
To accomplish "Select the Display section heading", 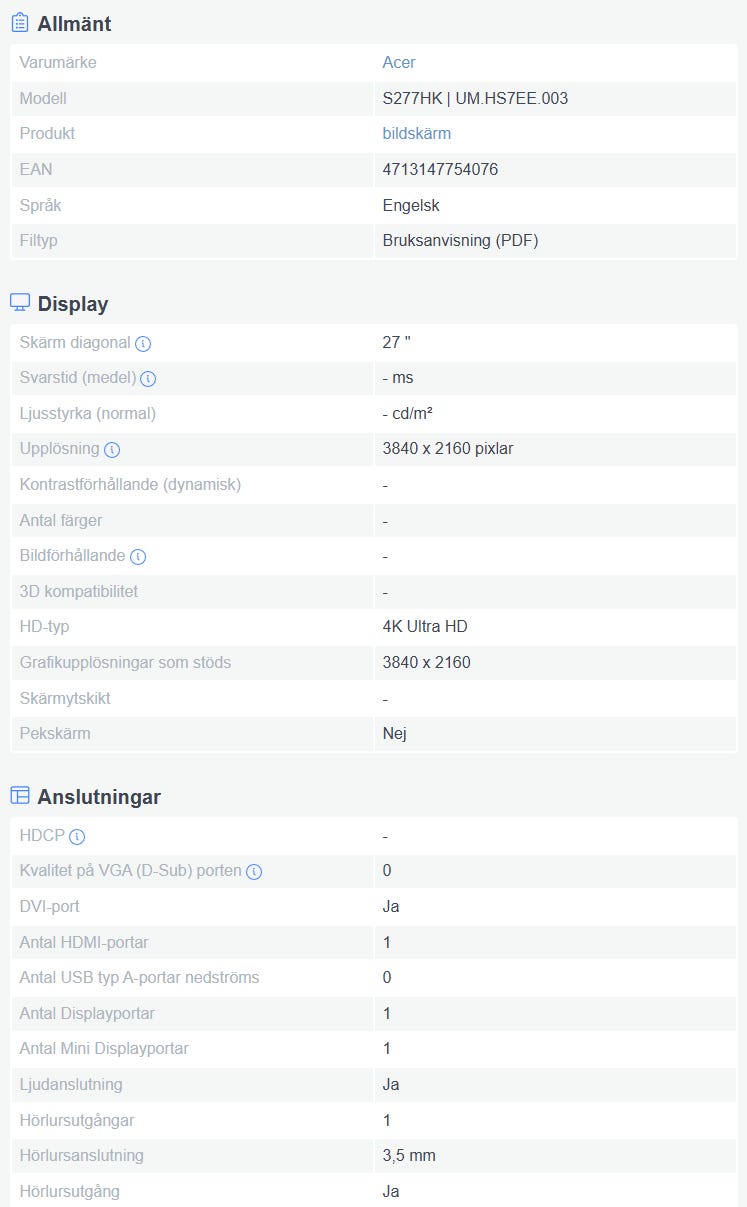I will click(73, 304).
